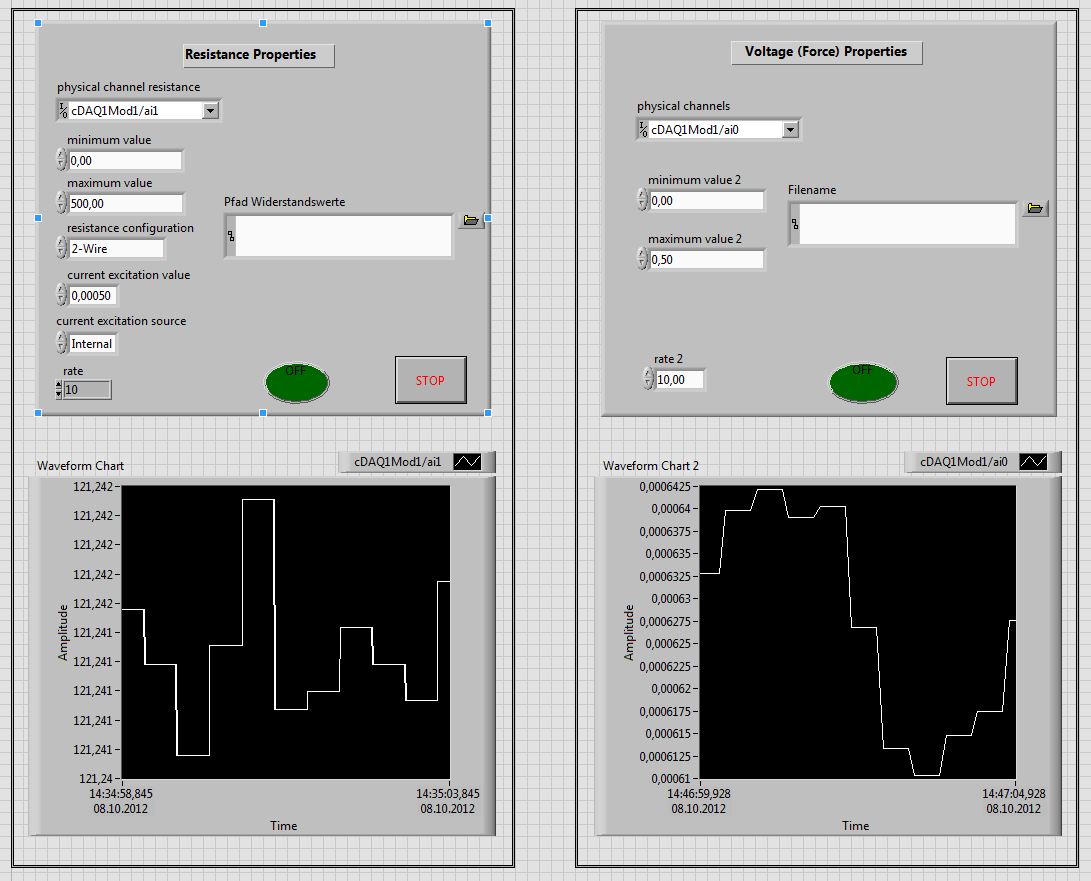This screenshot has width=1091, height=881.
Task: Expand physical channel resistance dropdown
Action: tap(210, 110)
